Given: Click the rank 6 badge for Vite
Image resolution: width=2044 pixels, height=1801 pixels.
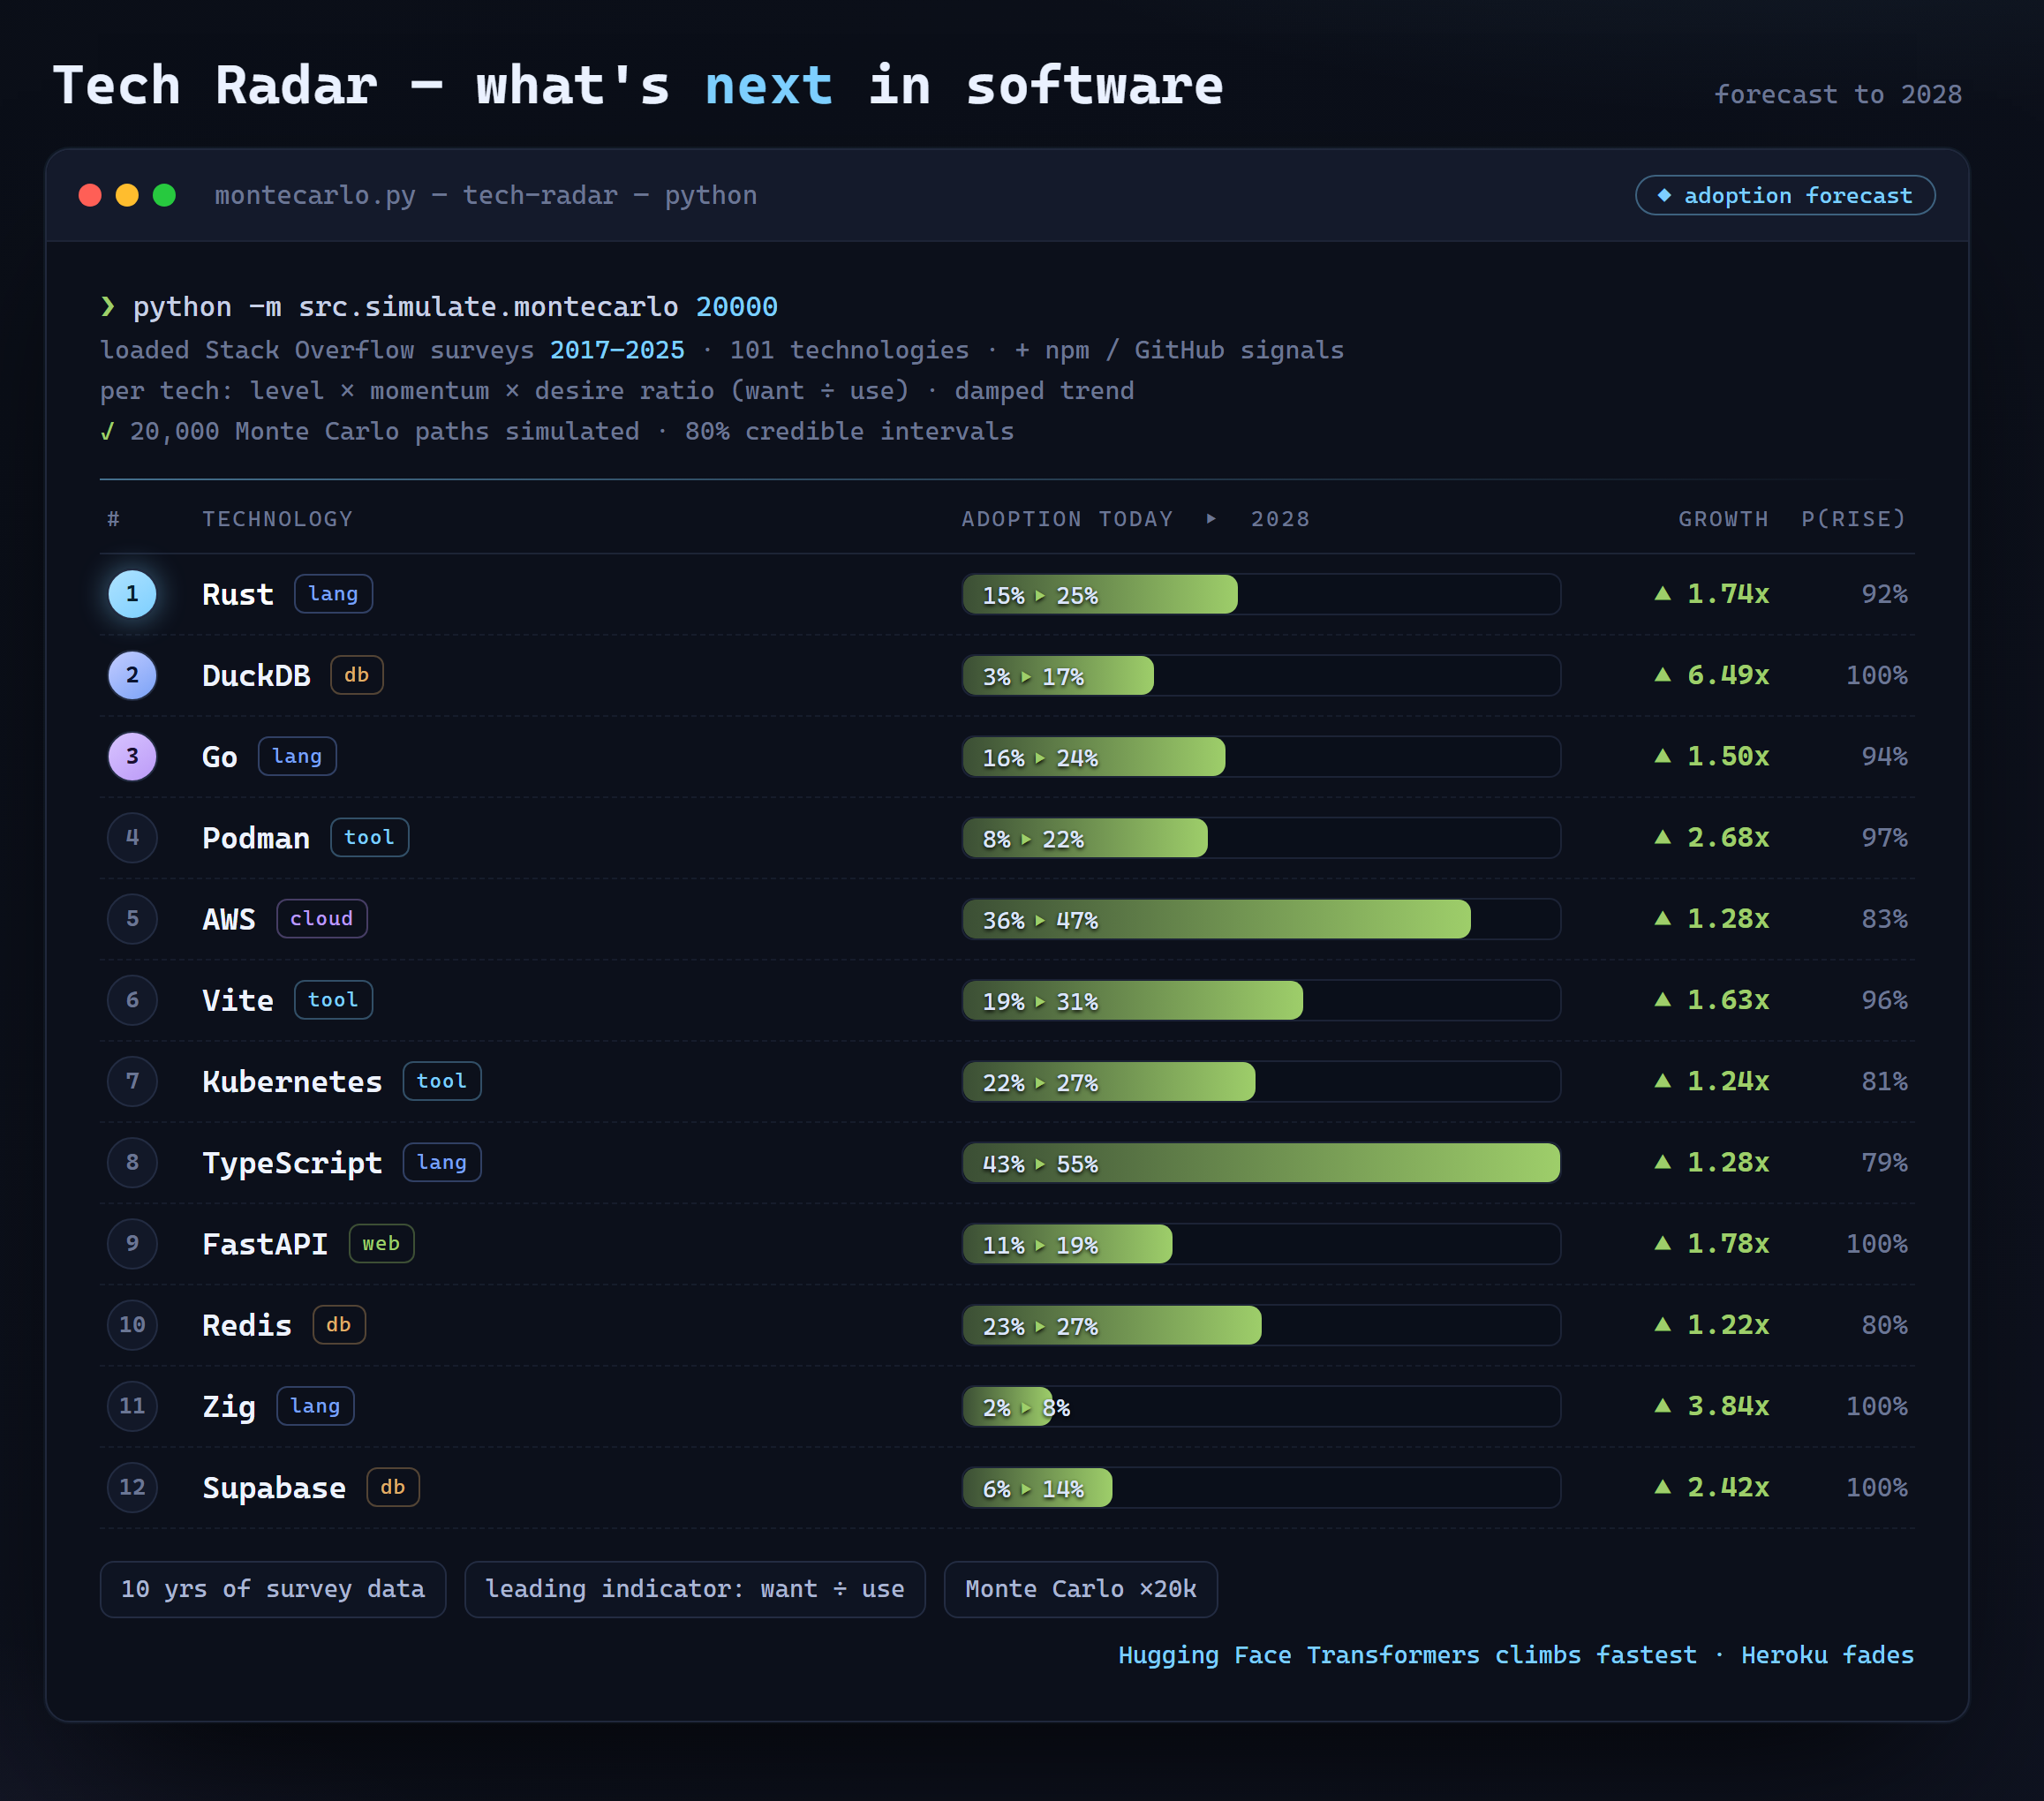Looking at the screenshot, I should coord(132,1000).
